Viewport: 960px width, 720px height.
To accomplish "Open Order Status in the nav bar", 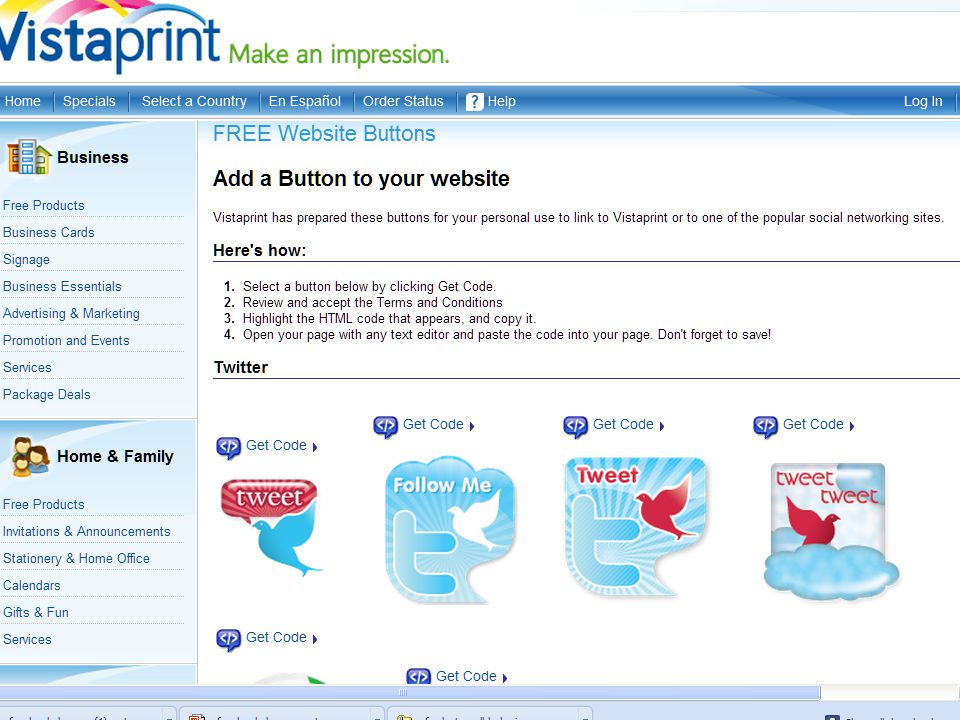I will point(403,102).
